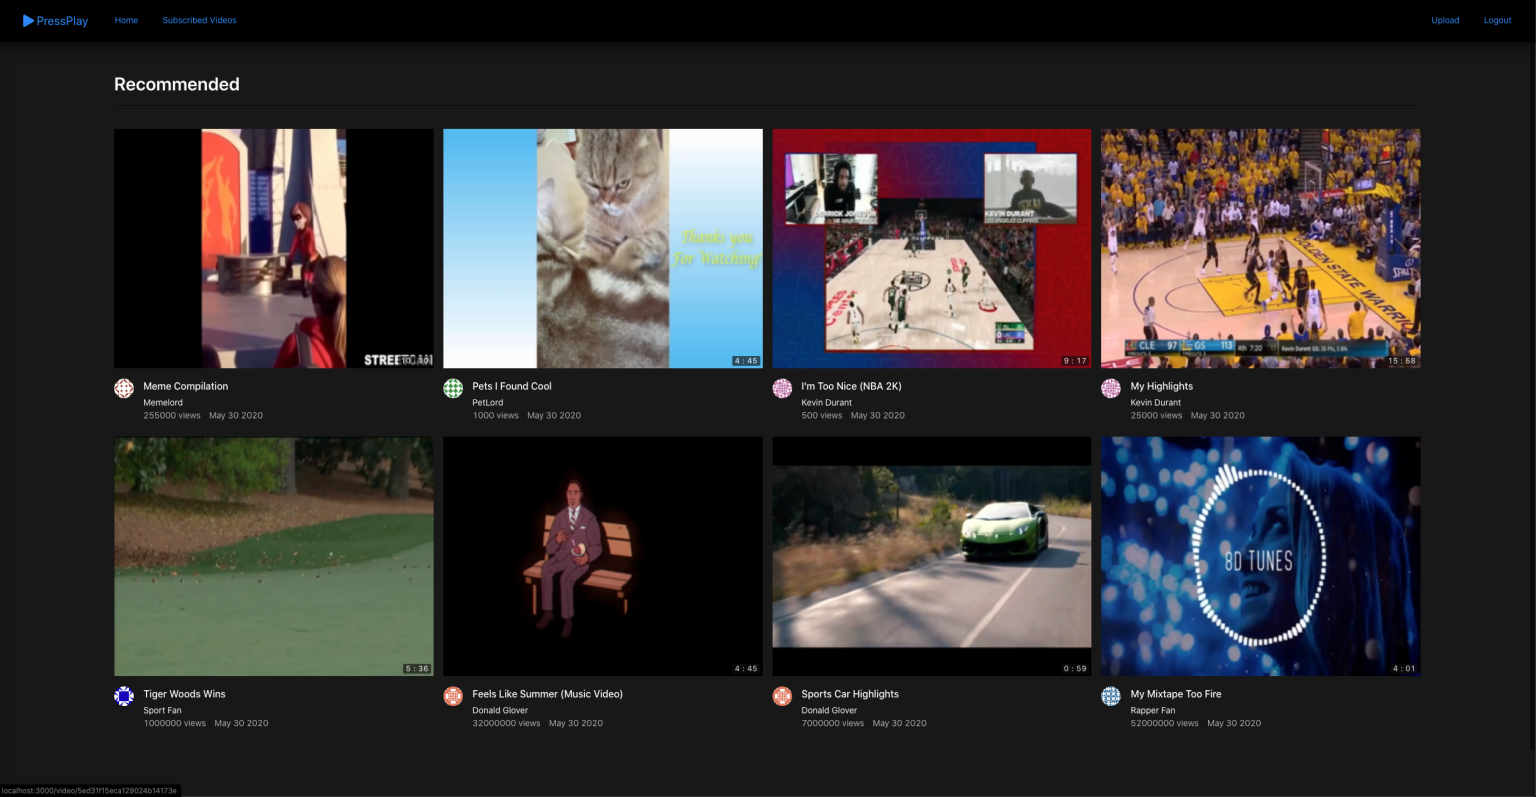The height and width of the screenshot is (797, 1536).
Task: Play the Feels Like Summer thumbnail
Action: pos(602,556)
